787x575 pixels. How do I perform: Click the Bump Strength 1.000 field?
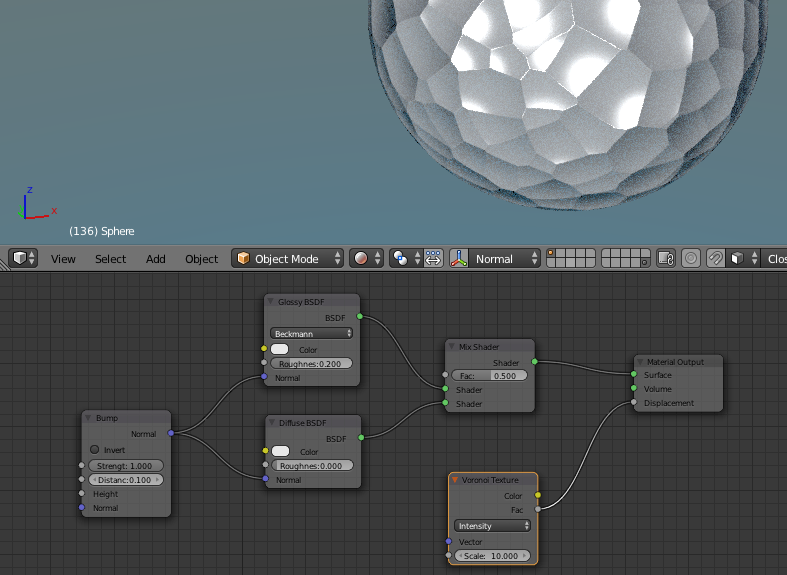(x=125, y=466)
